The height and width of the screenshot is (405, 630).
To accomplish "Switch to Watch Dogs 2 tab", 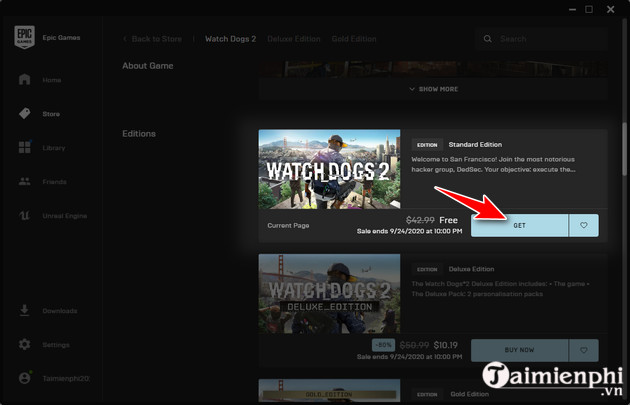I will pyautogui.click(x=231, y=39).
